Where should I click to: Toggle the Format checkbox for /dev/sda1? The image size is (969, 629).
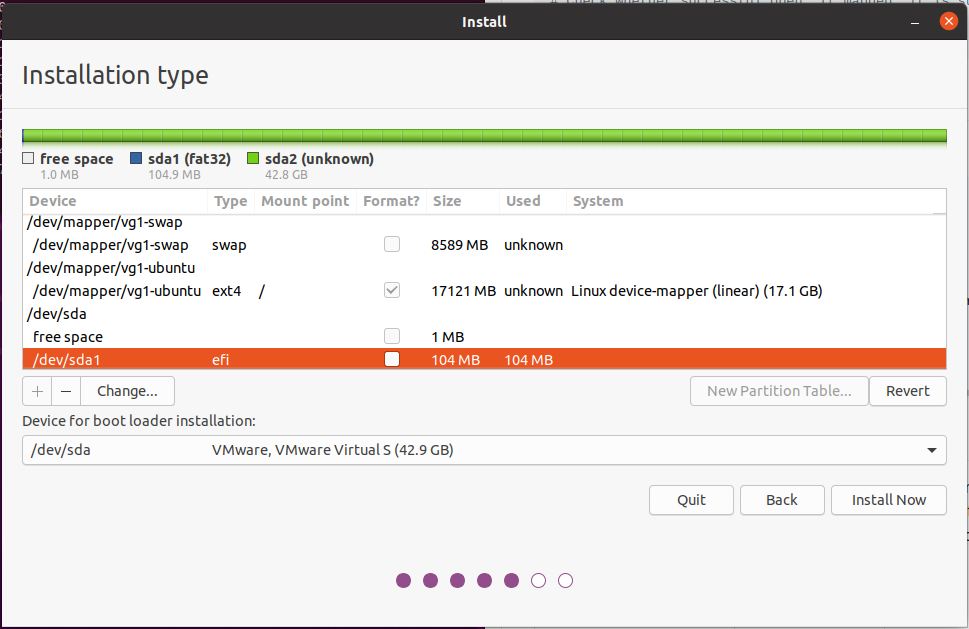[x=392, y=360]
